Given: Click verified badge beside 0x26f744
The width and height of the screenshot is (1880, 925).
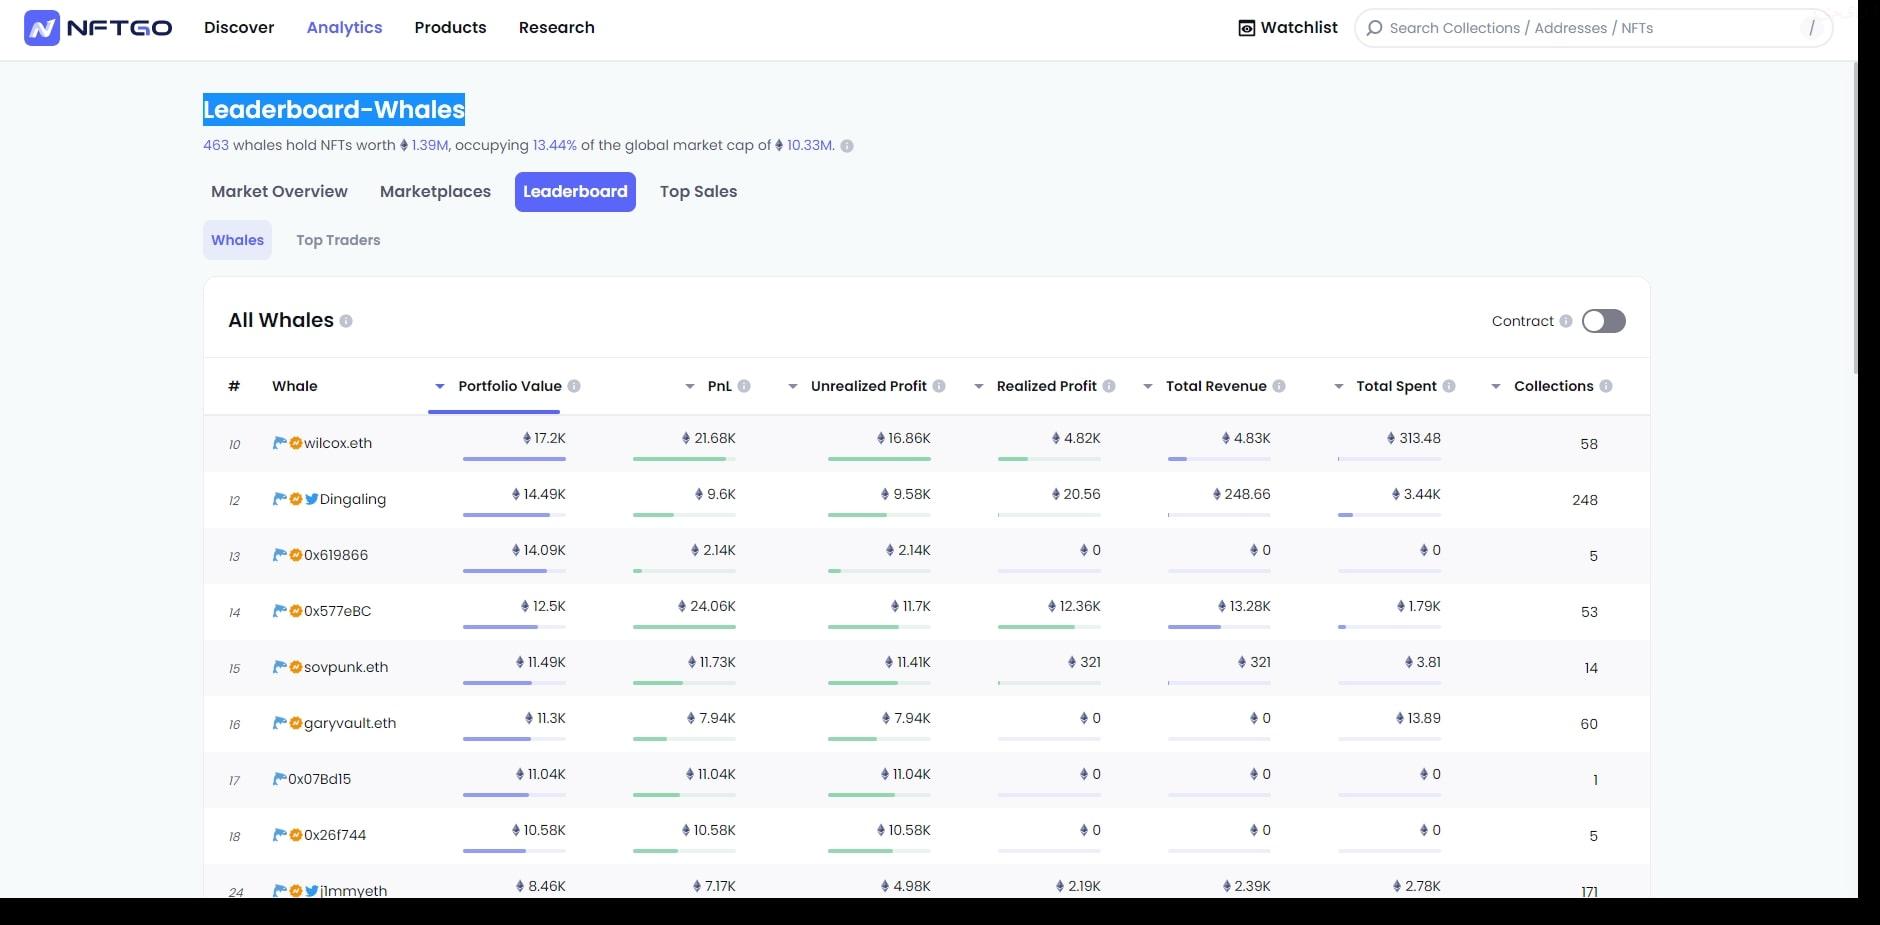Looking at the screenshot, I should point(296,834).
